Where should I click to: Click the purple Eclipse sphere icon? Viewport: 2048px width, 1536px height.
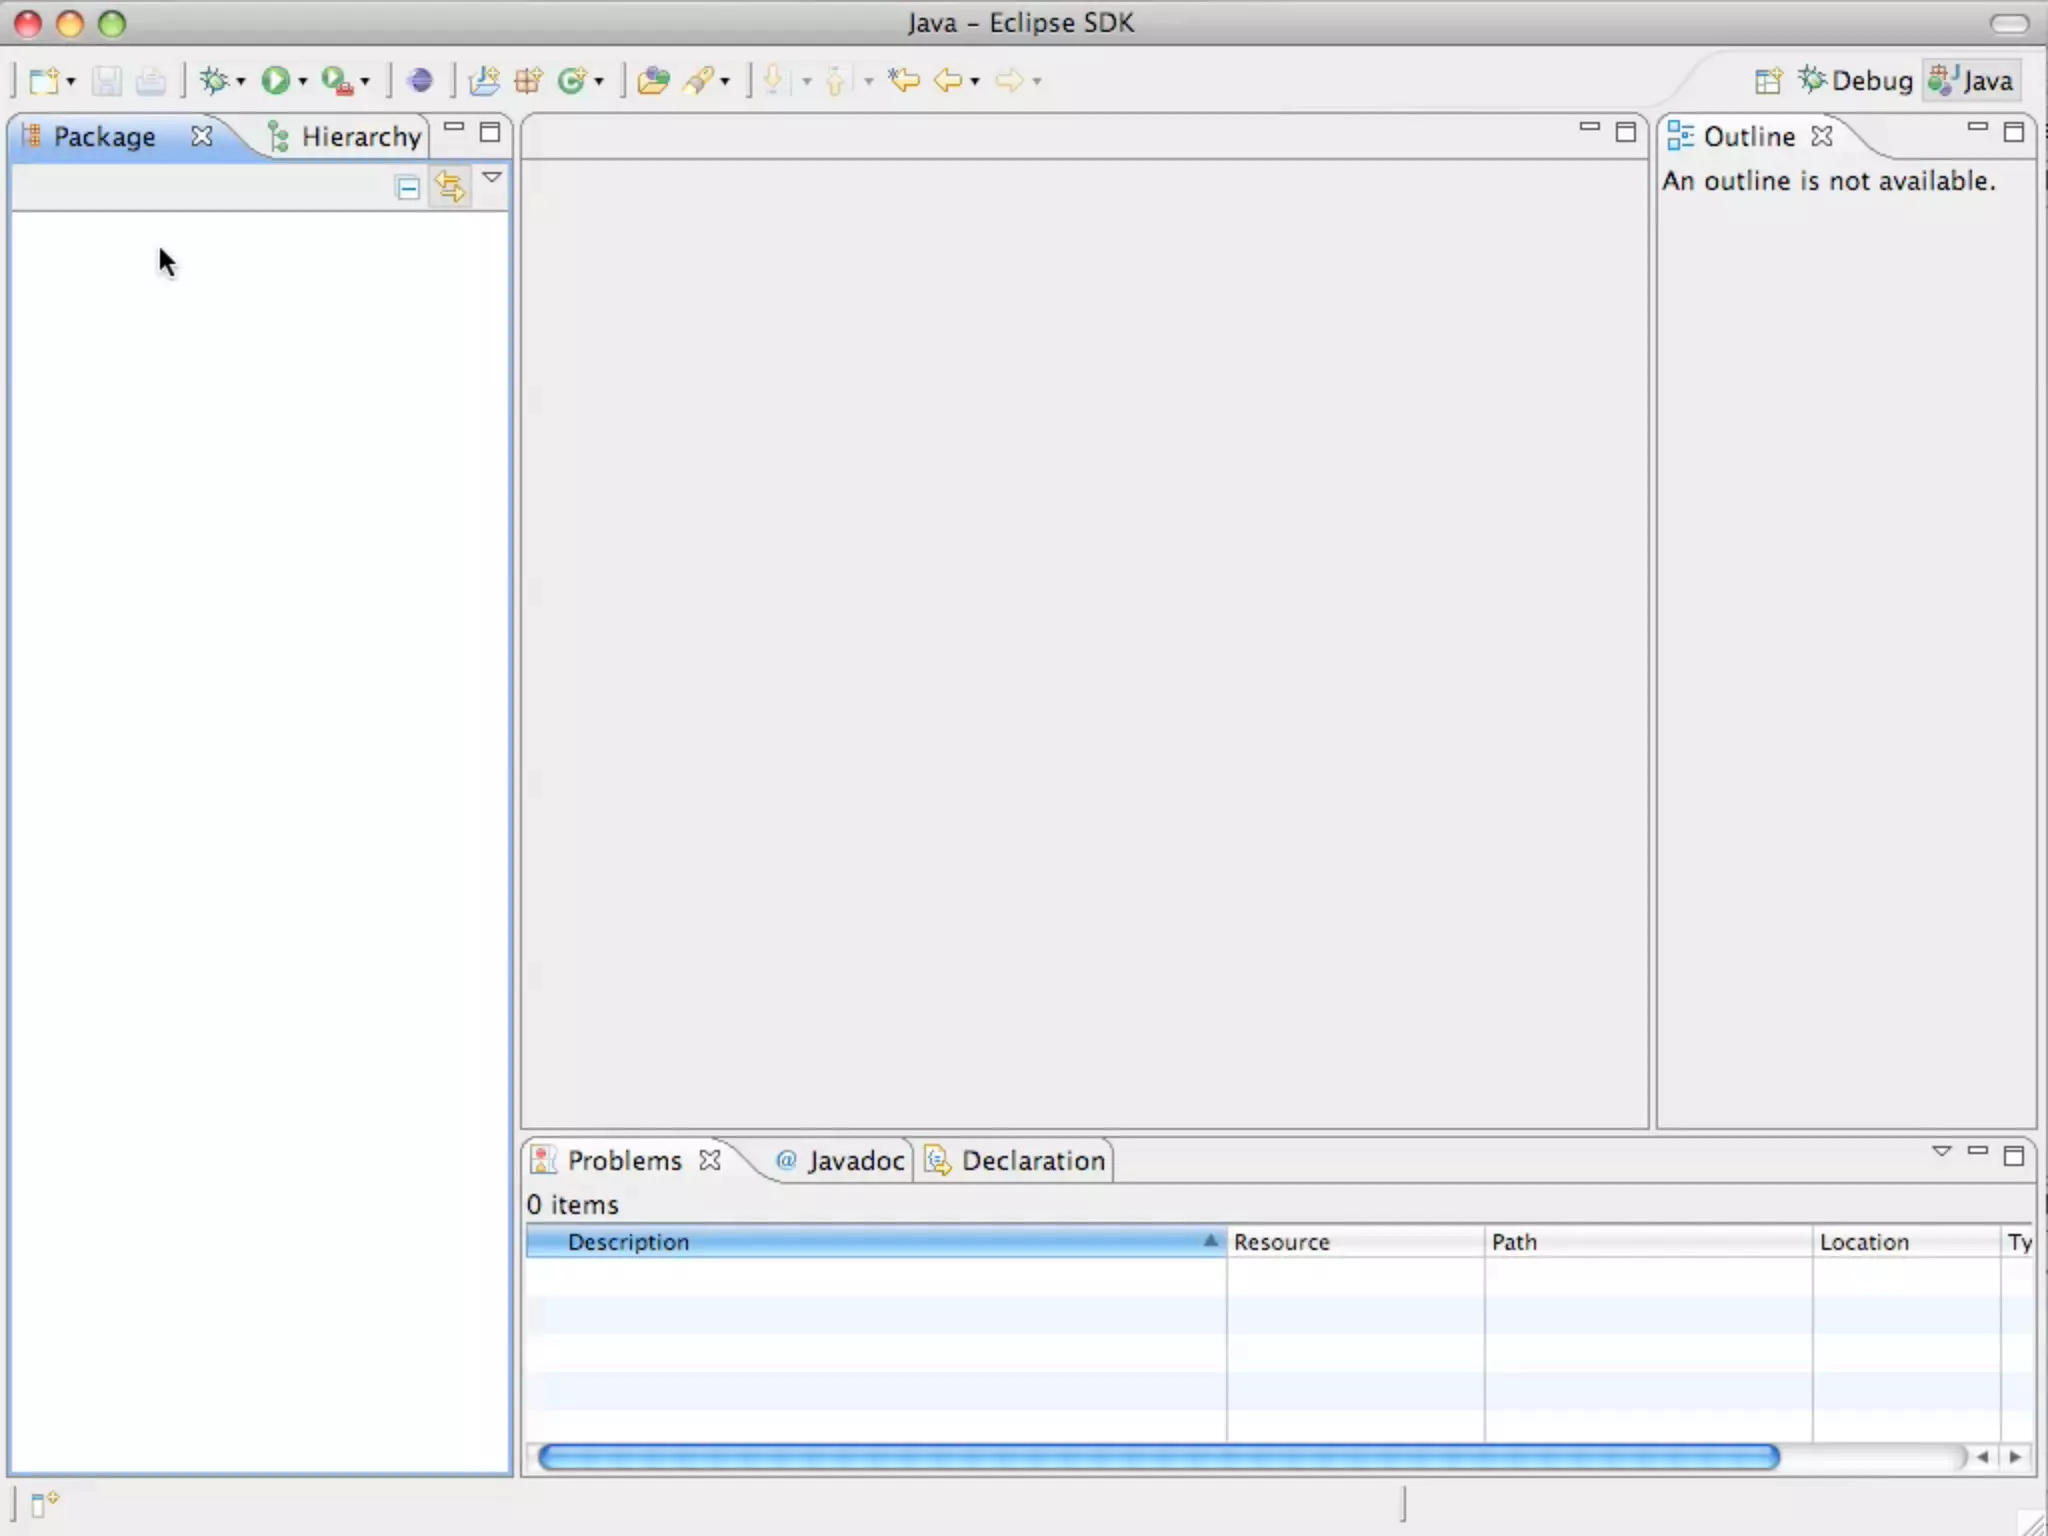[x=421, y=80]
